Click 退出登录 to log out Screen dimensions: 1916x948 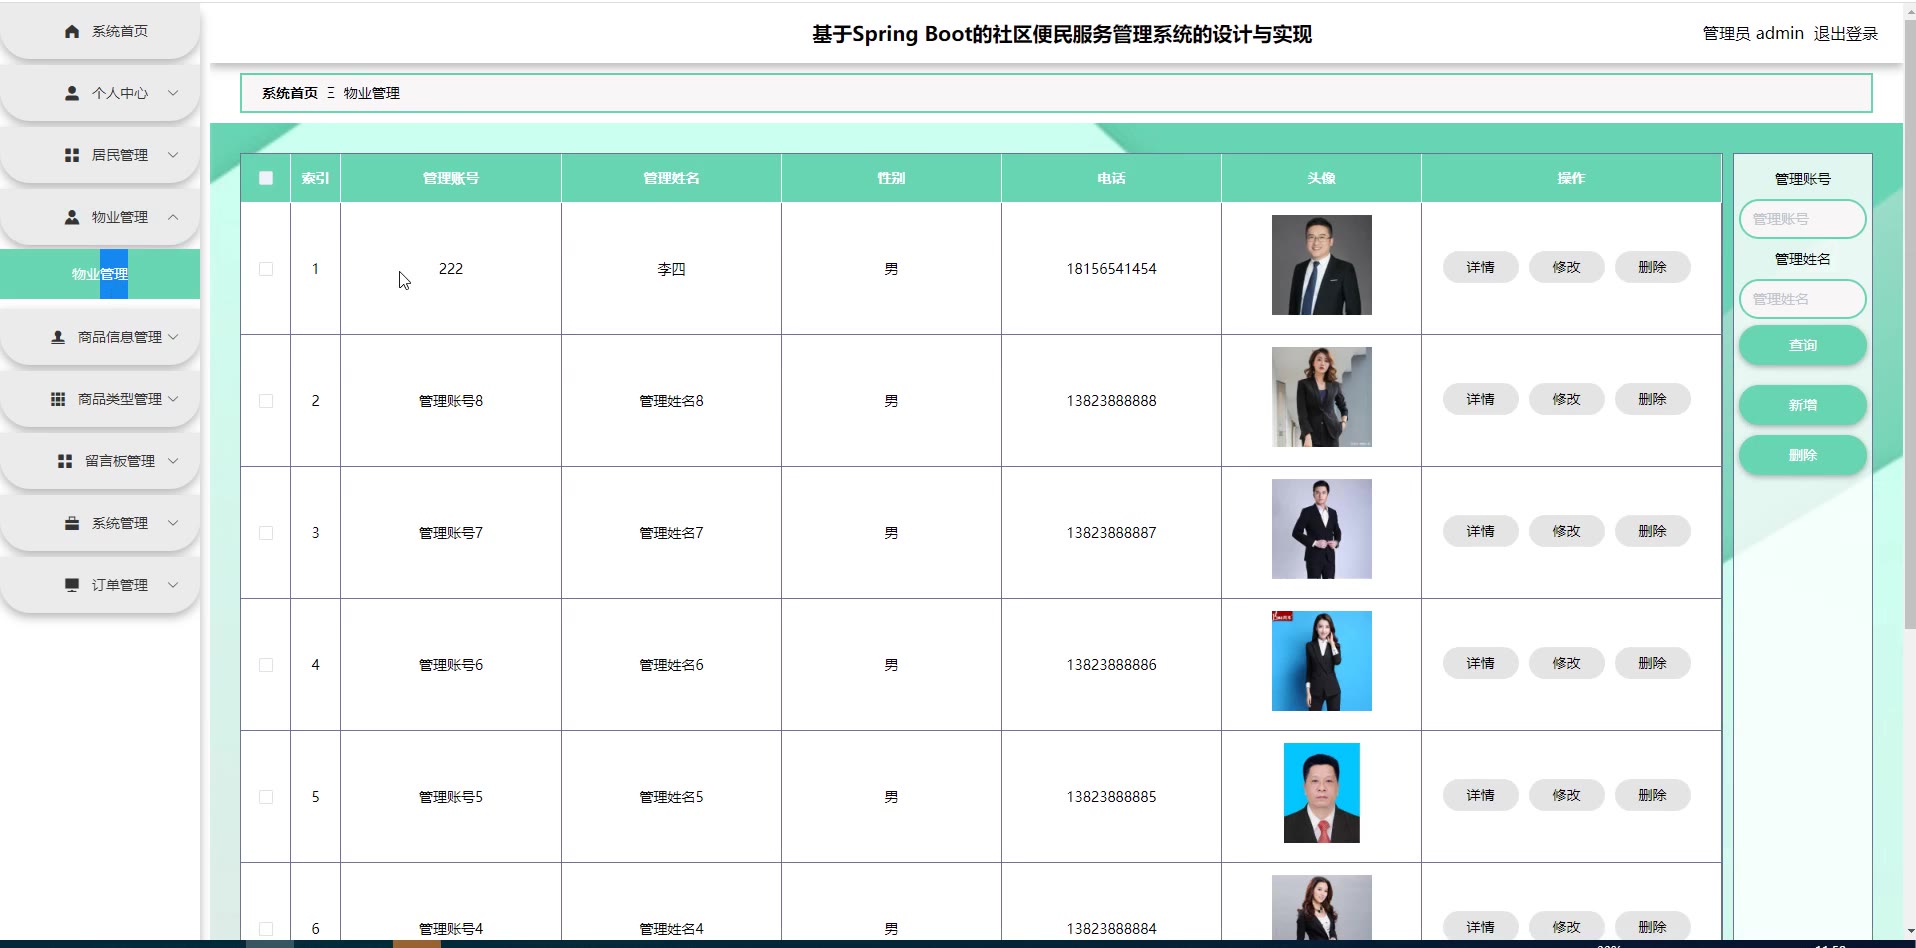click(1845, 34)
